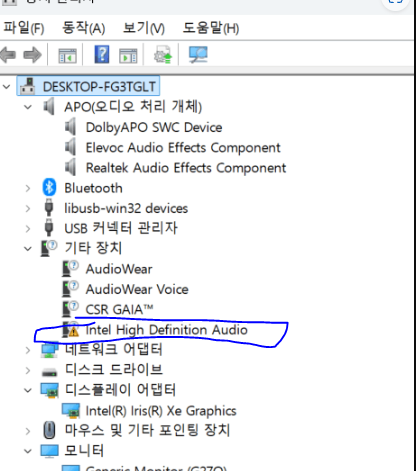This screenshot has height=471, width=416.
Task: Click speaker icon of Realtek Audio Effects
Action: [70, 167]
